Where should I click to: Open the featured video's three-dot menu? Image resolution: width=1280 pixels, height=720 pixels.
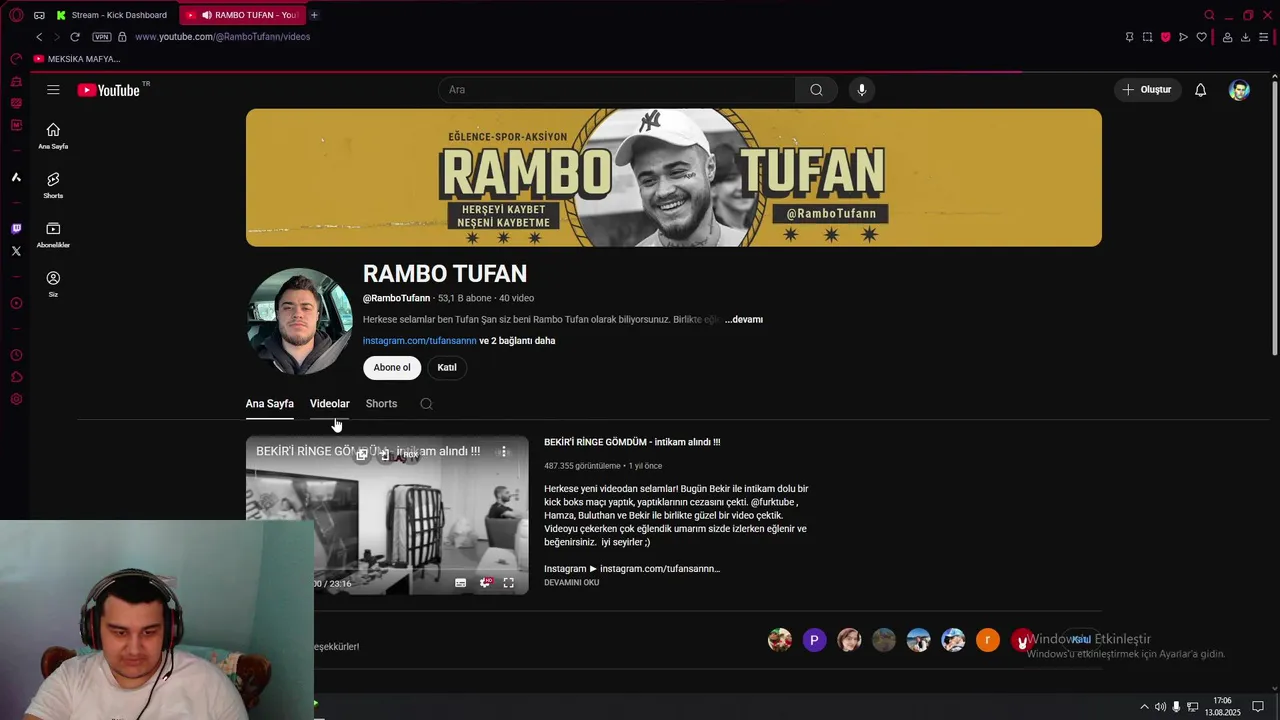[x=504, y=452]
